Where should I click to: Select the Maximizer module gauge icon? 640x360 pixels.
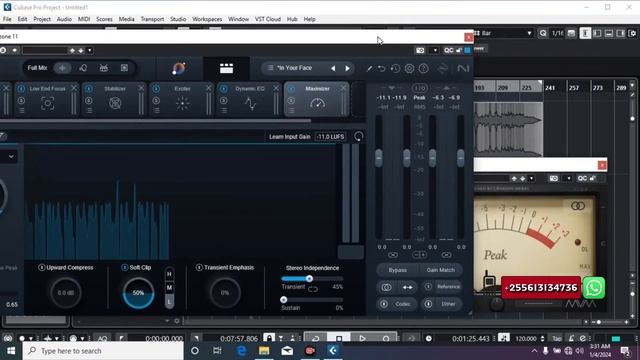coord(318,103)
